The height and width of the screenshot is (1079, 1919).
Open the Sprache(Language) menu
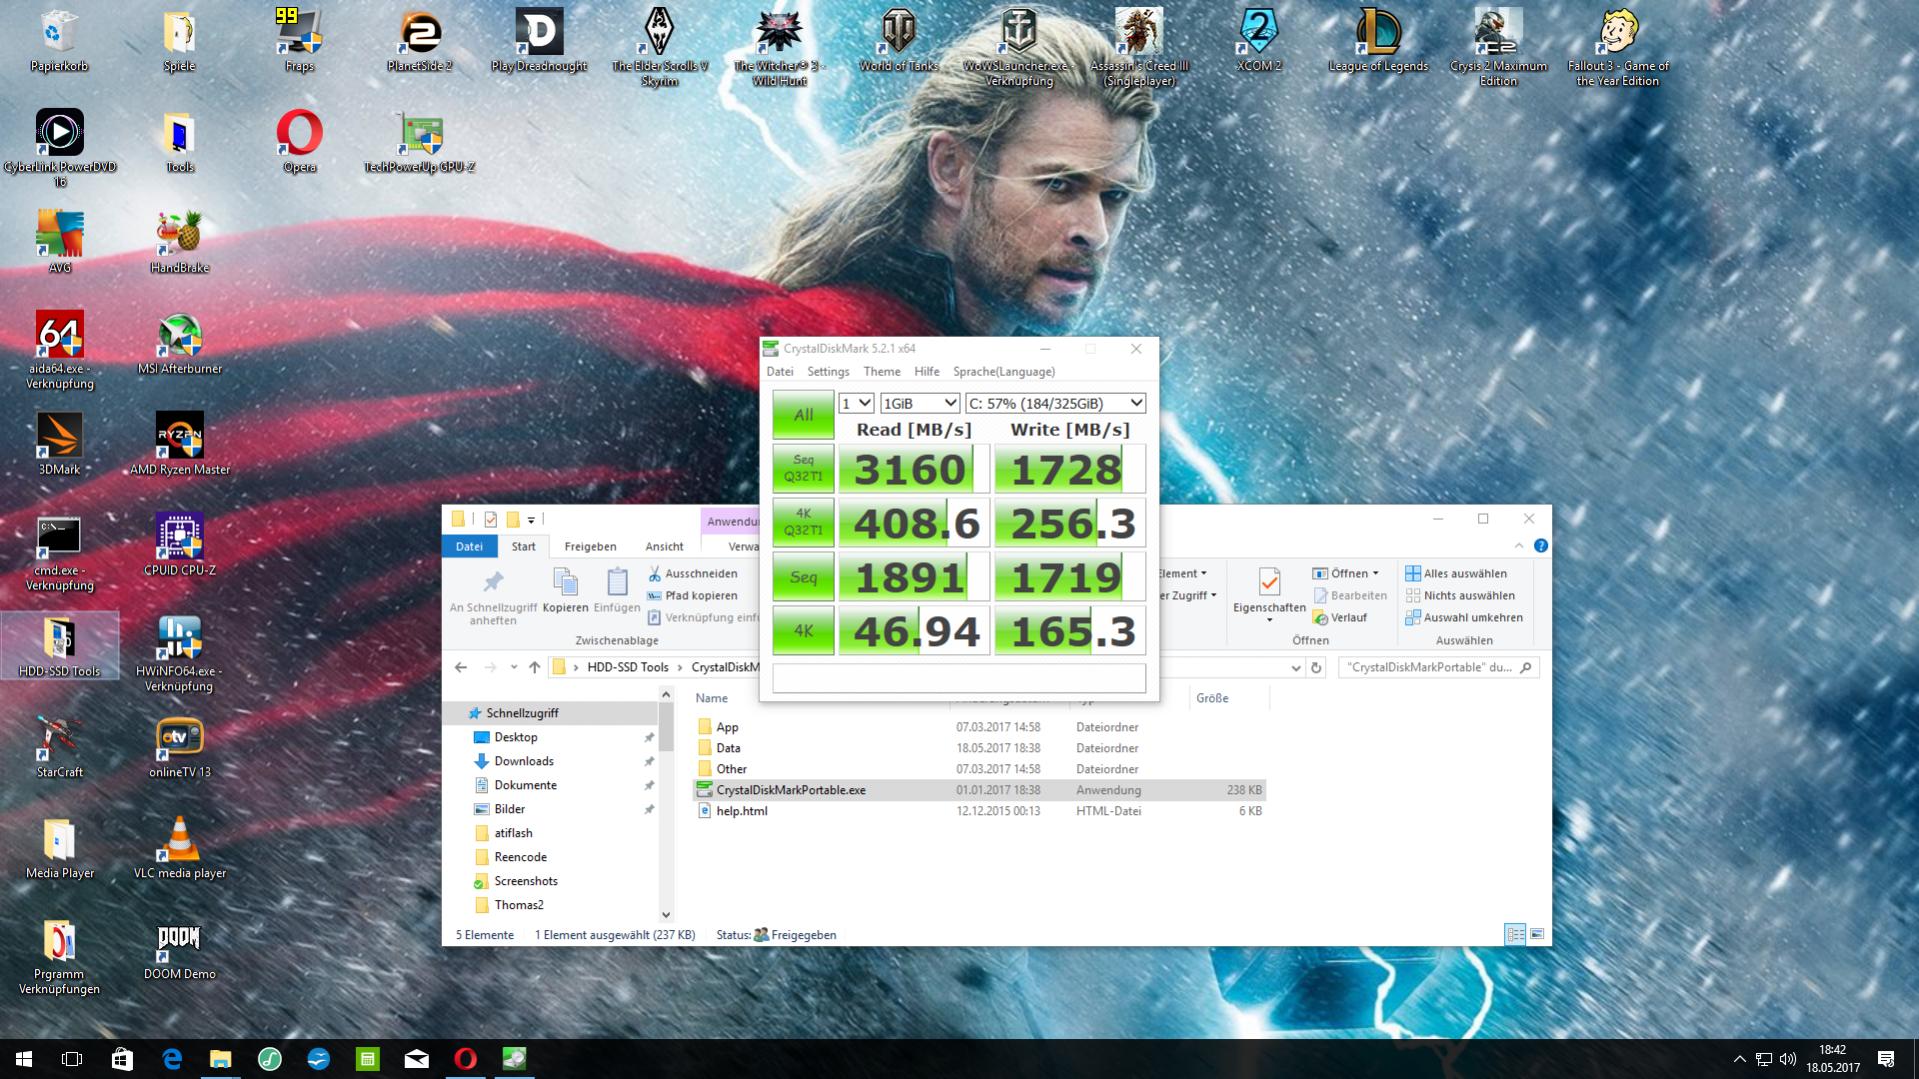pyautogui.click(x=1004, y=371)
